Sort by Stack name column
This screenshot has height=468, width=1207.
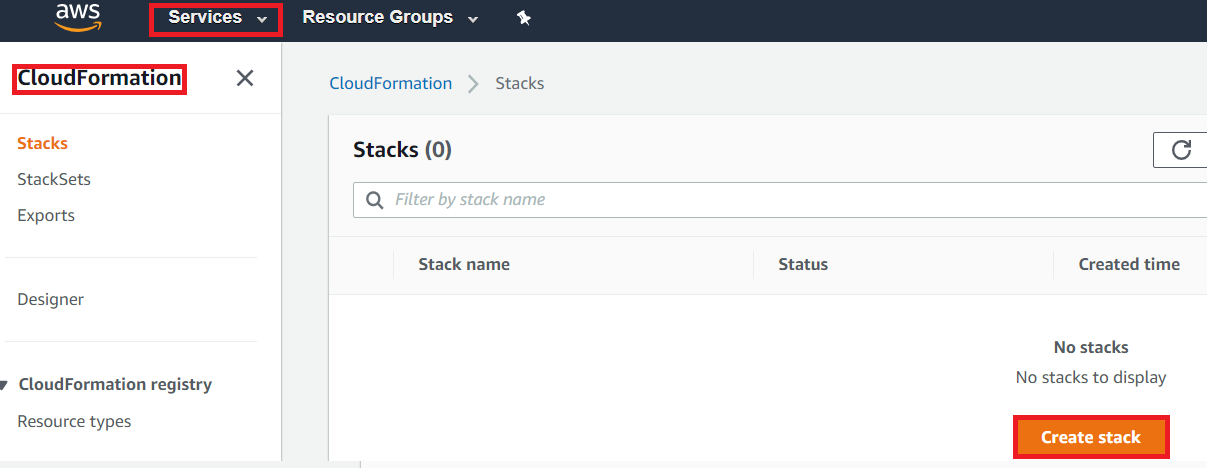point(464,264)
